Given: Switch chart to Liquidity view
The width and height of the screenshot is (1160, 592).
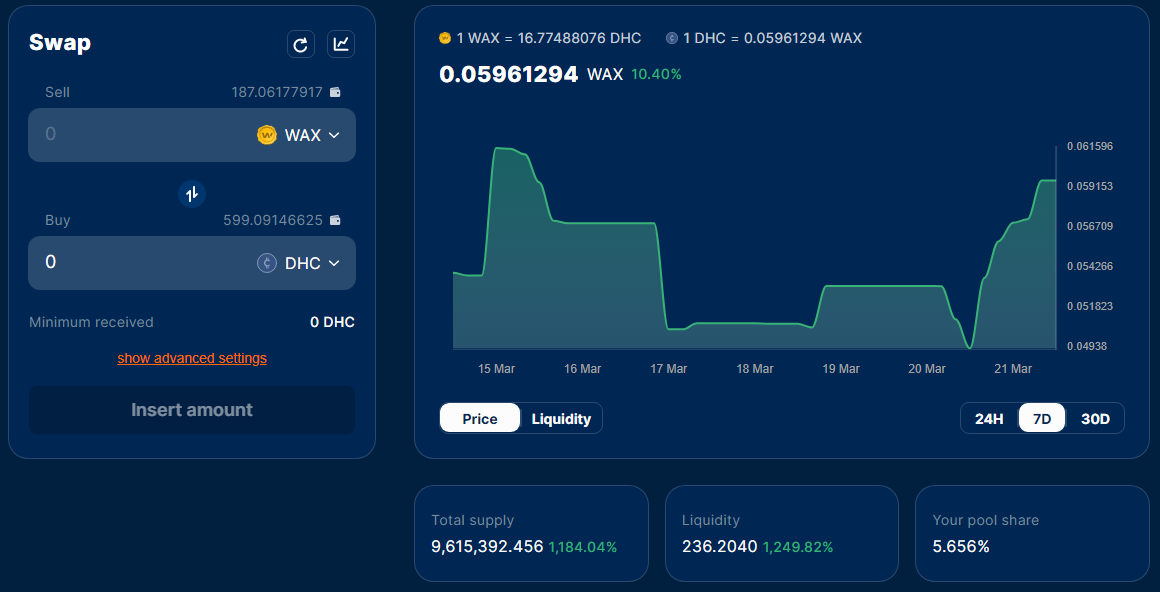Looking at the screenshot, I should click(562, 418).
